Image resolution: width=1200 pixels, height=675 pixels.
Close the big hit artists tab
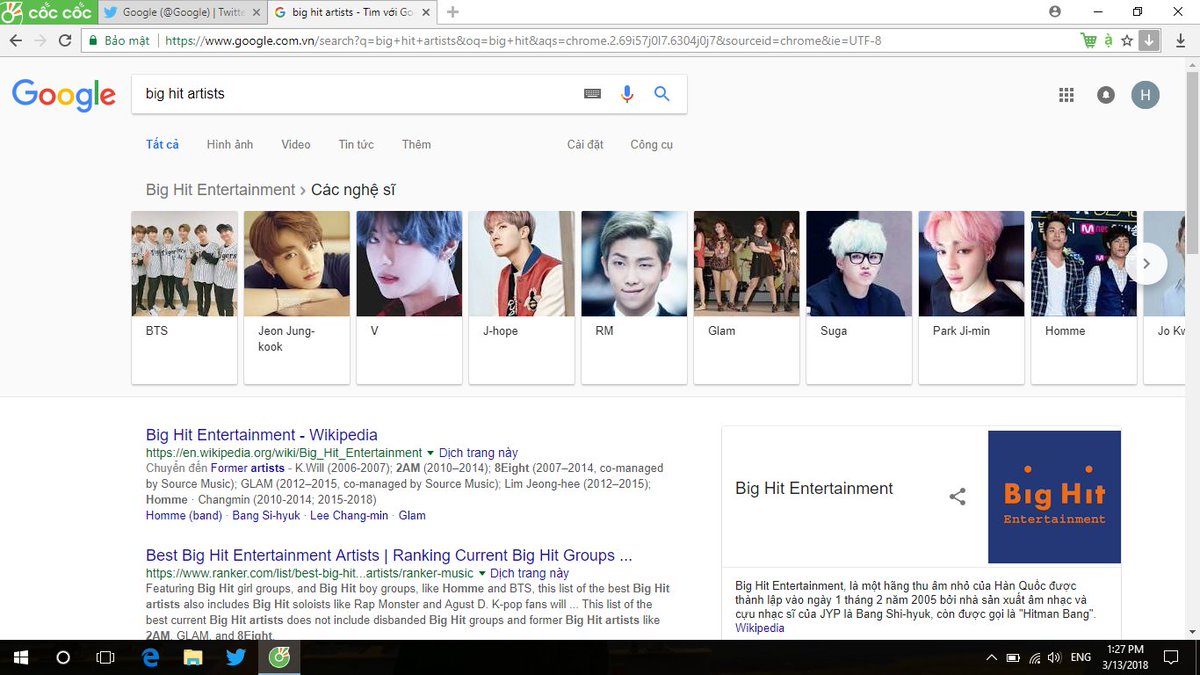pyautogui.click(x=427, y=12)
